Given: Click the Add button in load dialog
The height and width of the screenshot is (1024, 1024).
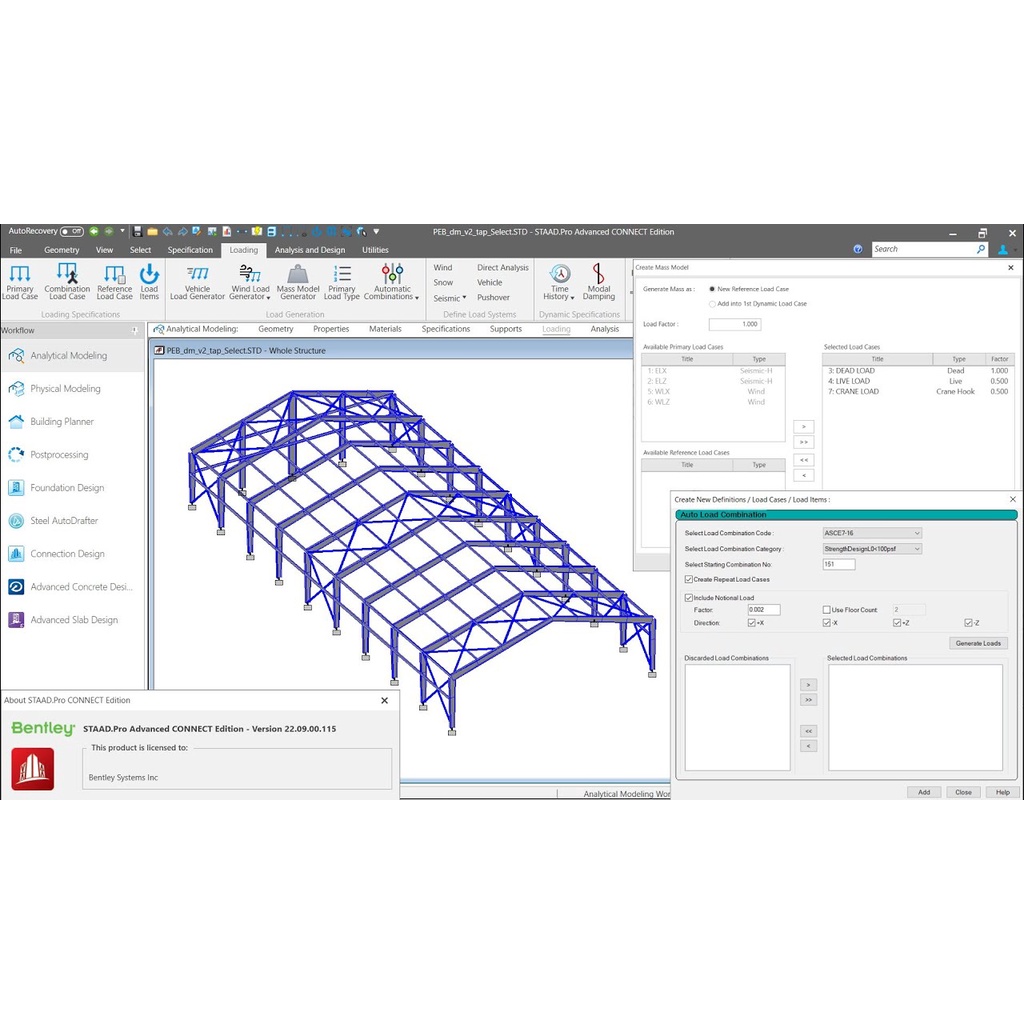Looking at the screenshot, I should coord(923,792).
